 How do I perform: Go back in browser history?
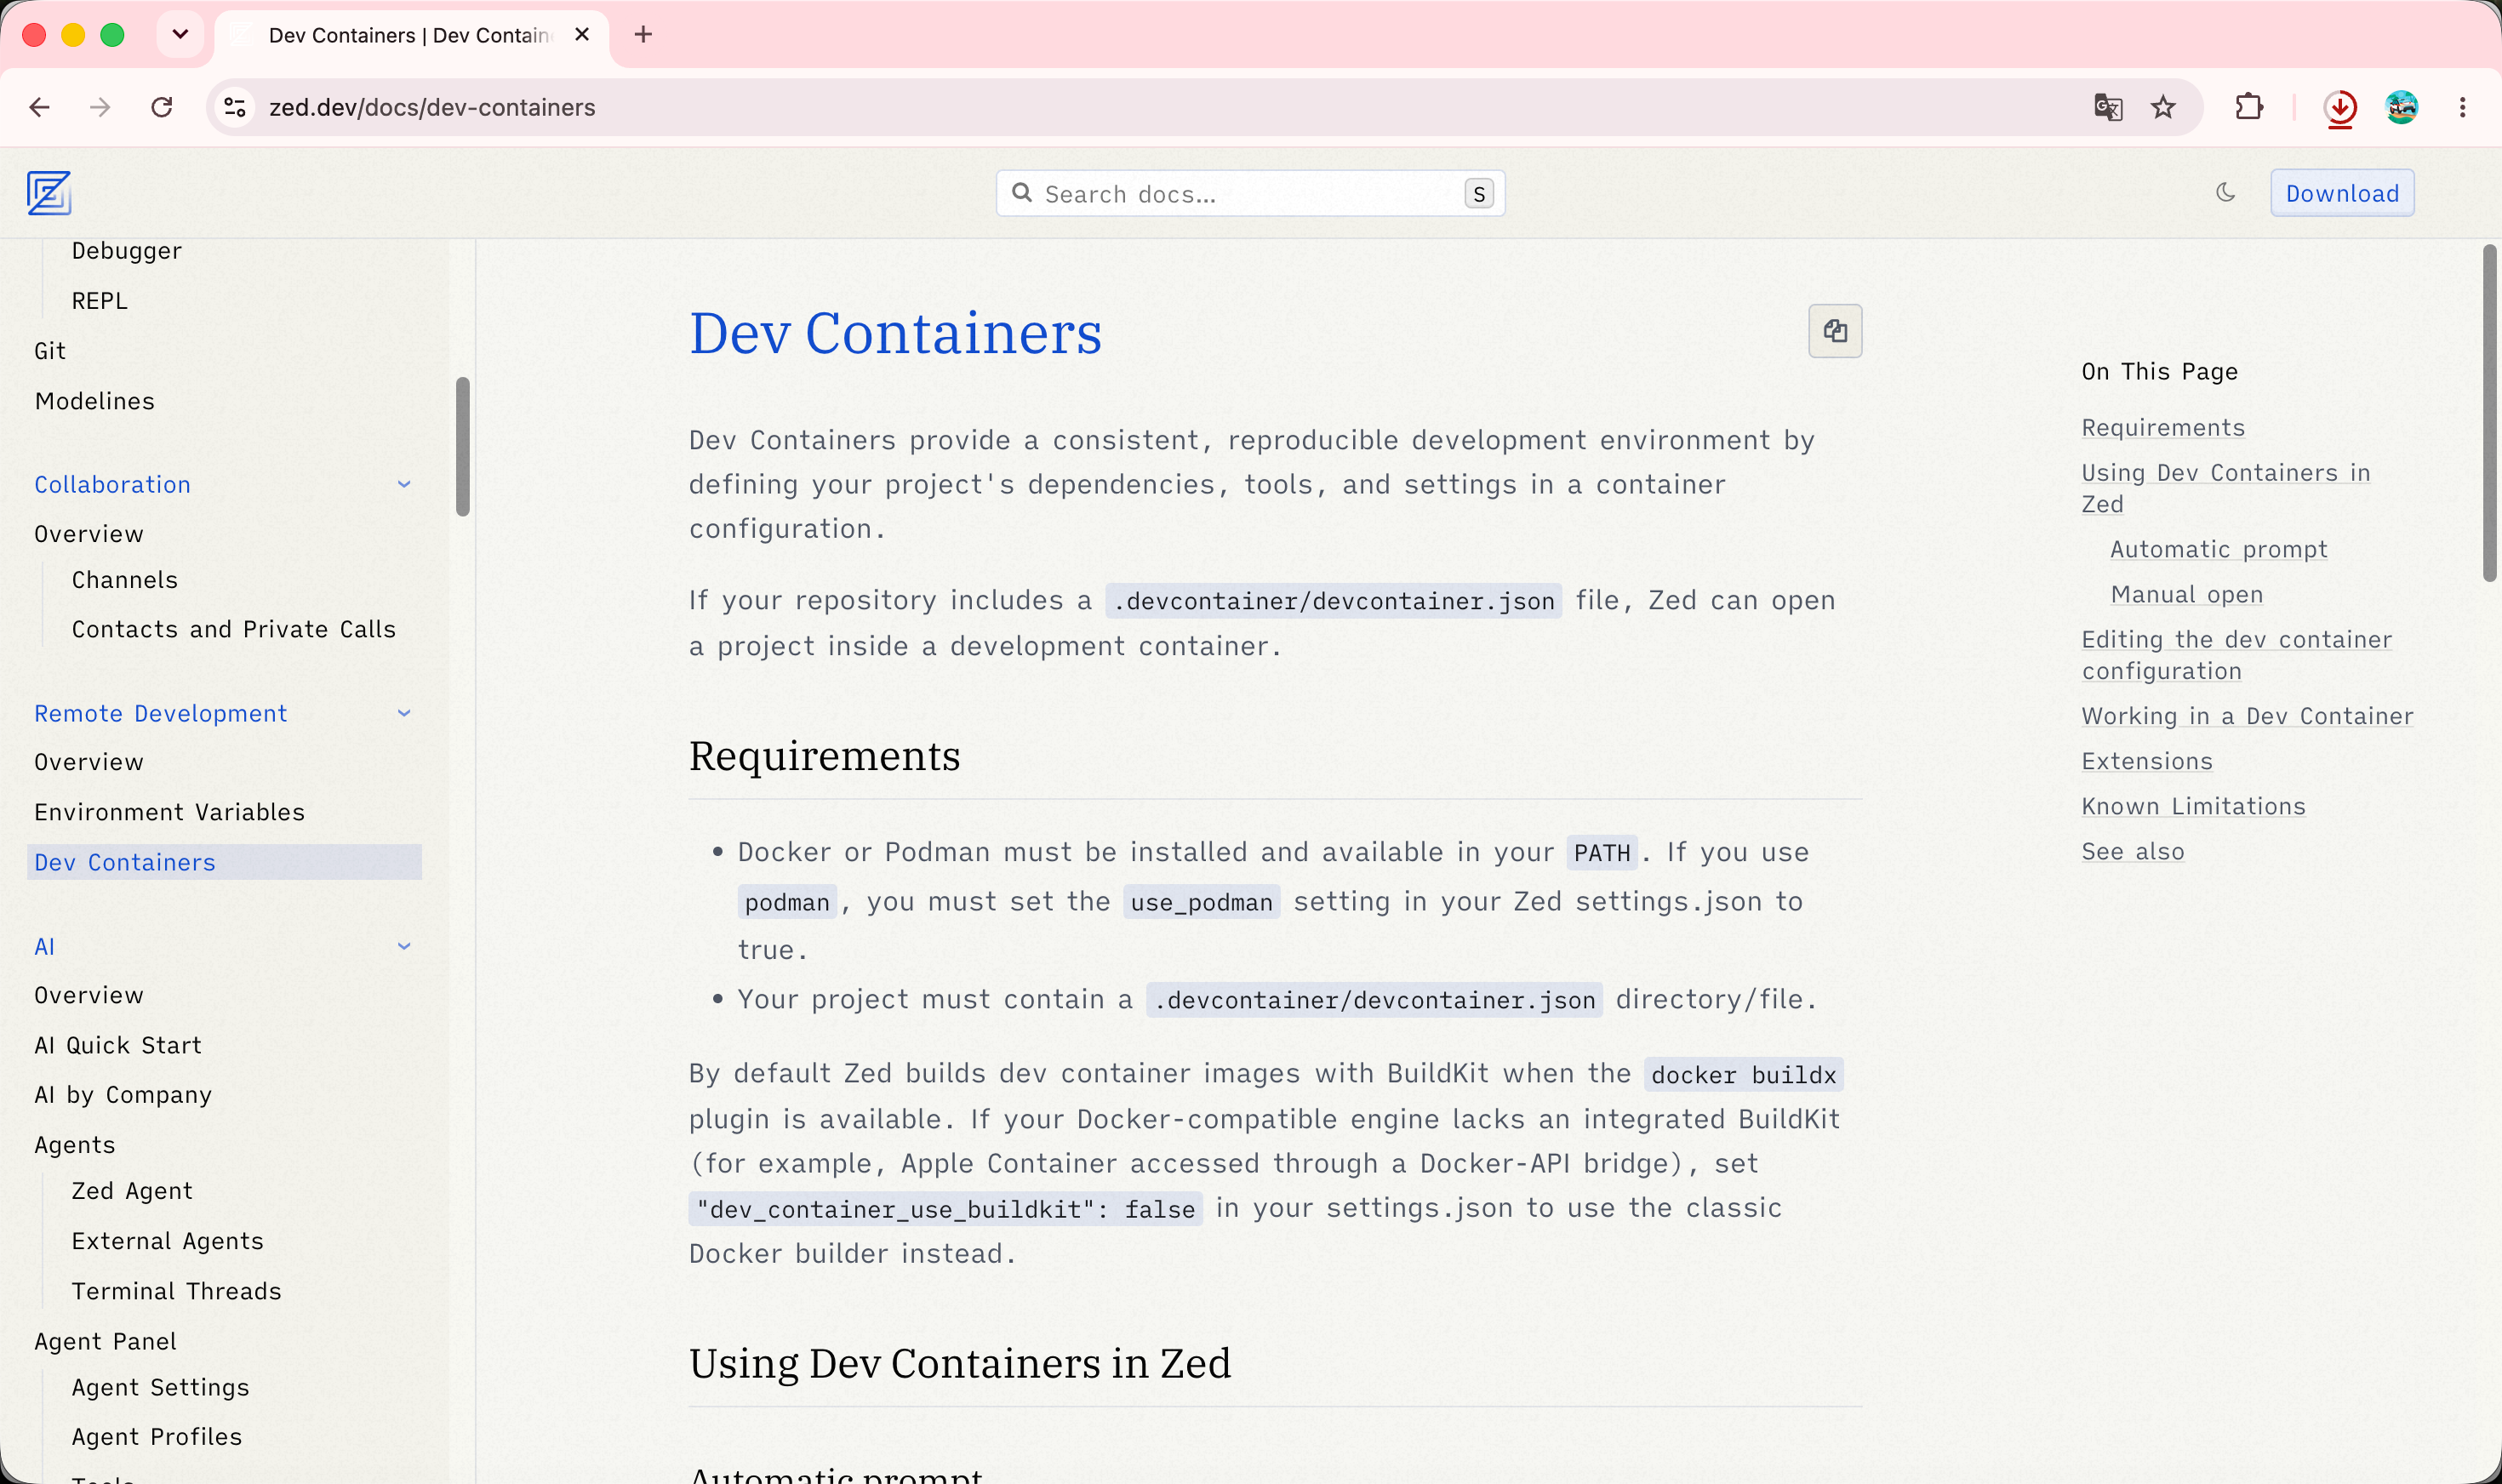40,107
